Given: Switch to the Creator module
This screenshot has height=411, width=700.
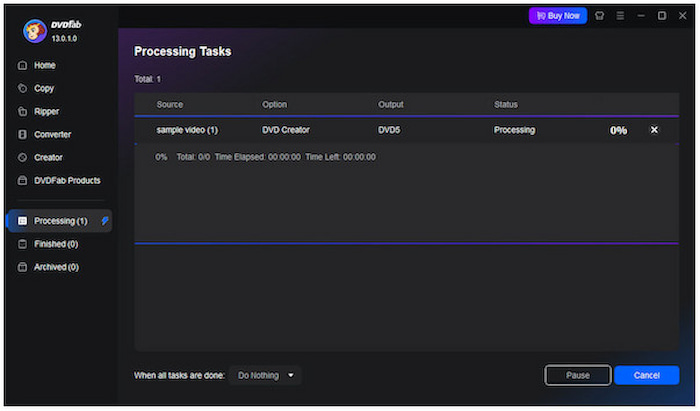Looking at the screenshot, I should click(x=48, y=158).
